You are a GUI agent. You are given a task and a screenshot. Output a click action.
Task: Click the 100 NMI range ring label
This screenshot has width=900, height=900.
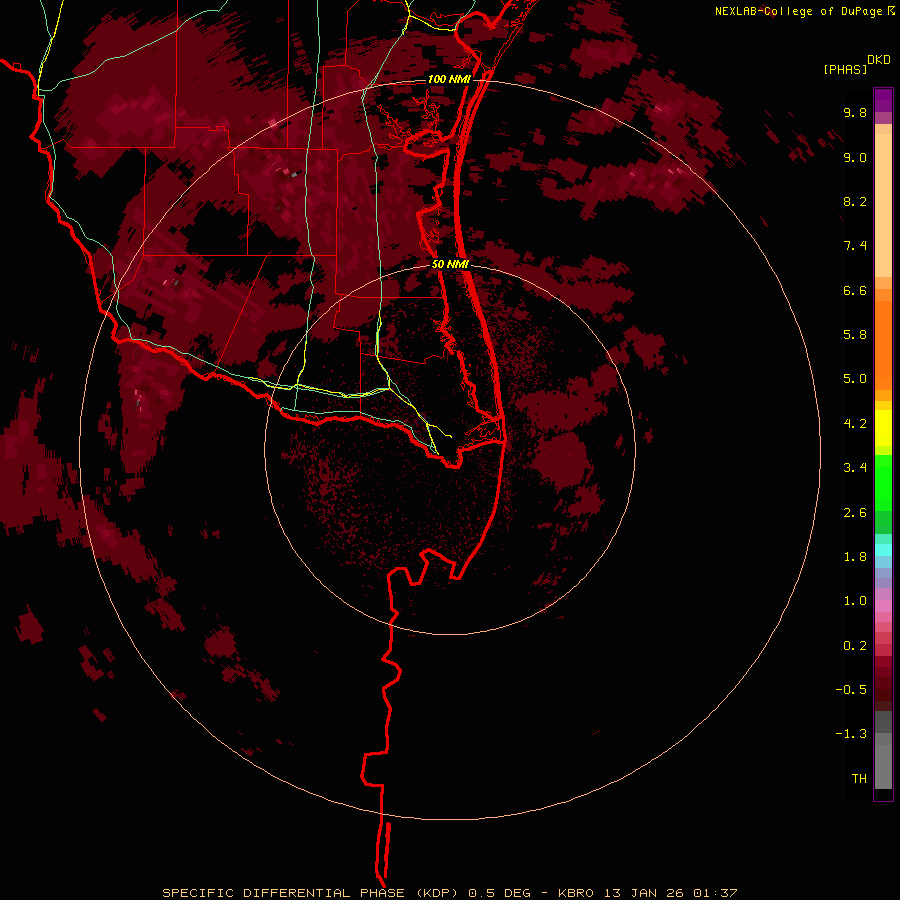449,79
